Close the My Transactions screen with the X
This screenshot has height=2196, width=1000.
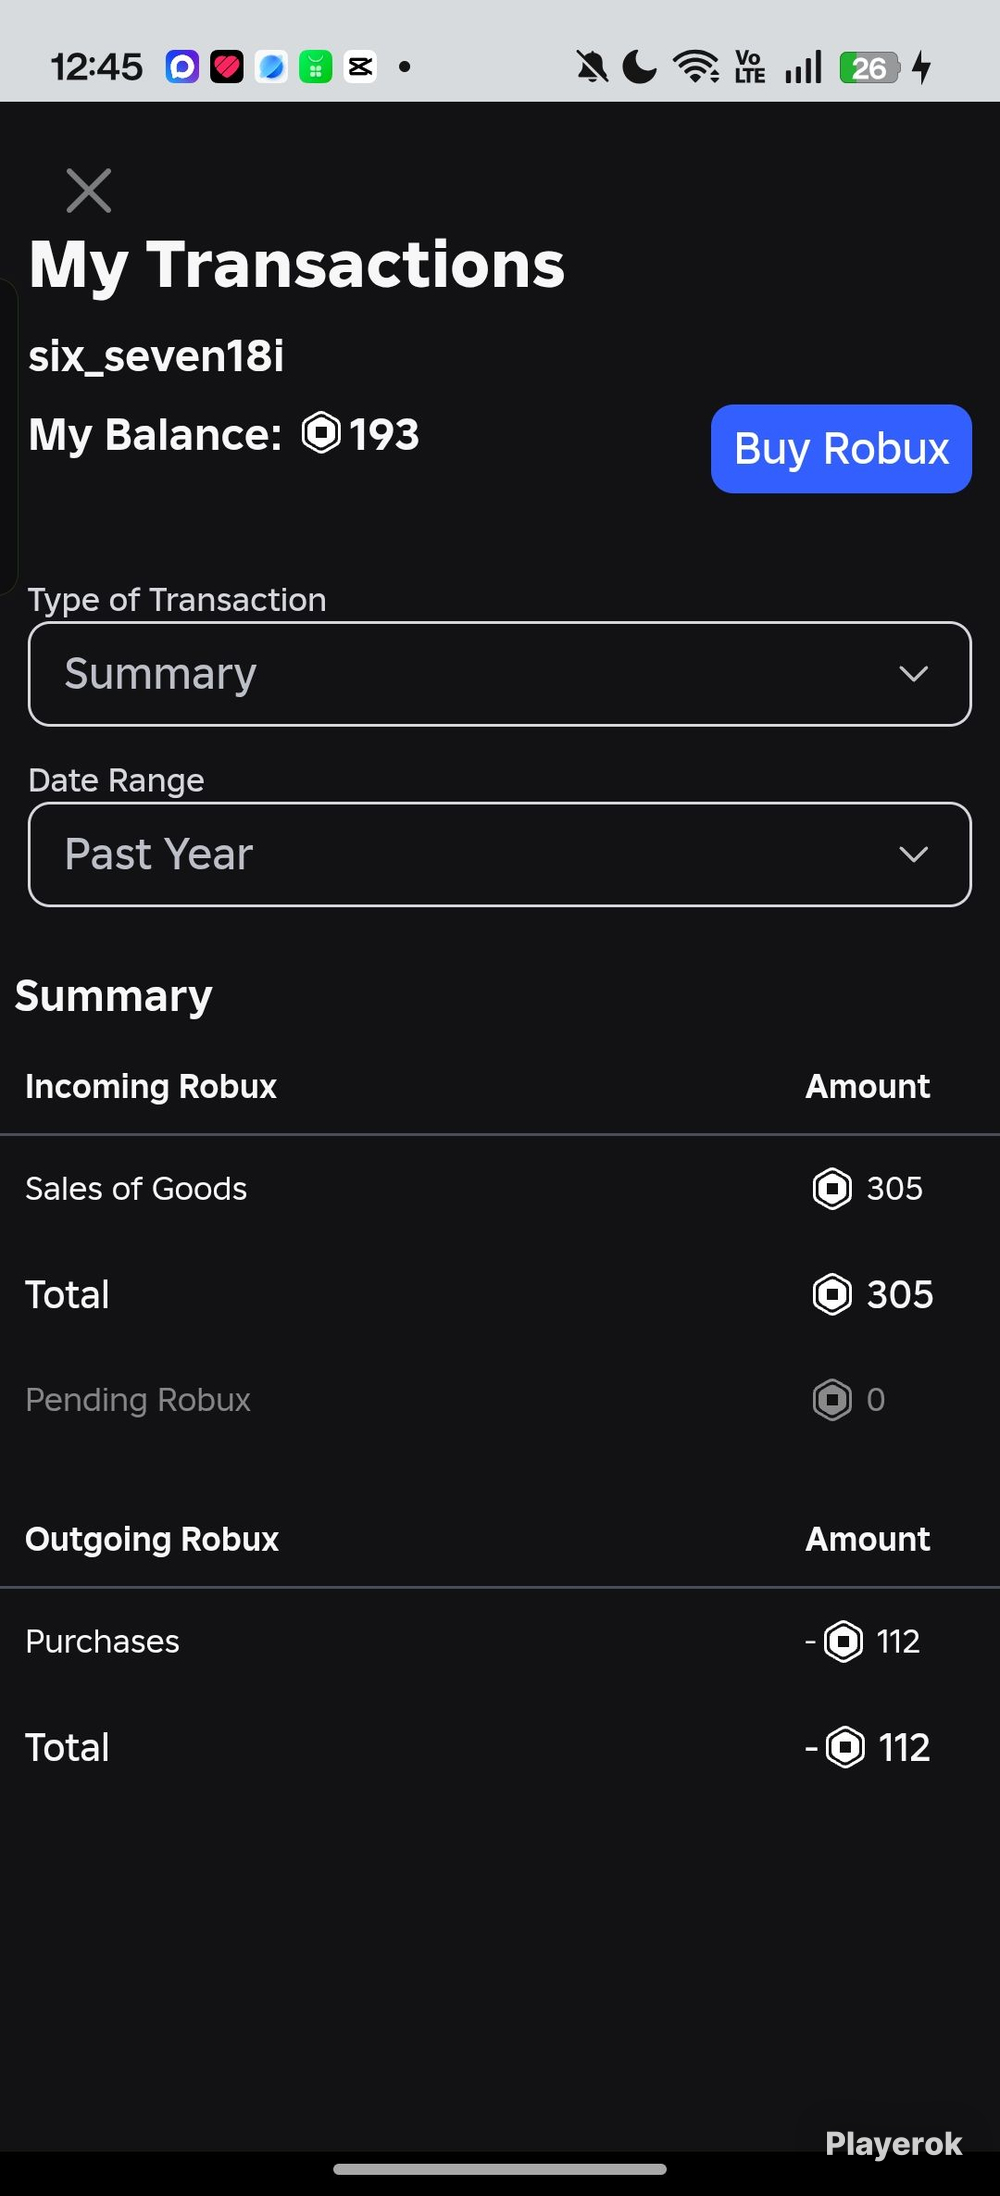tap(88, 190)
